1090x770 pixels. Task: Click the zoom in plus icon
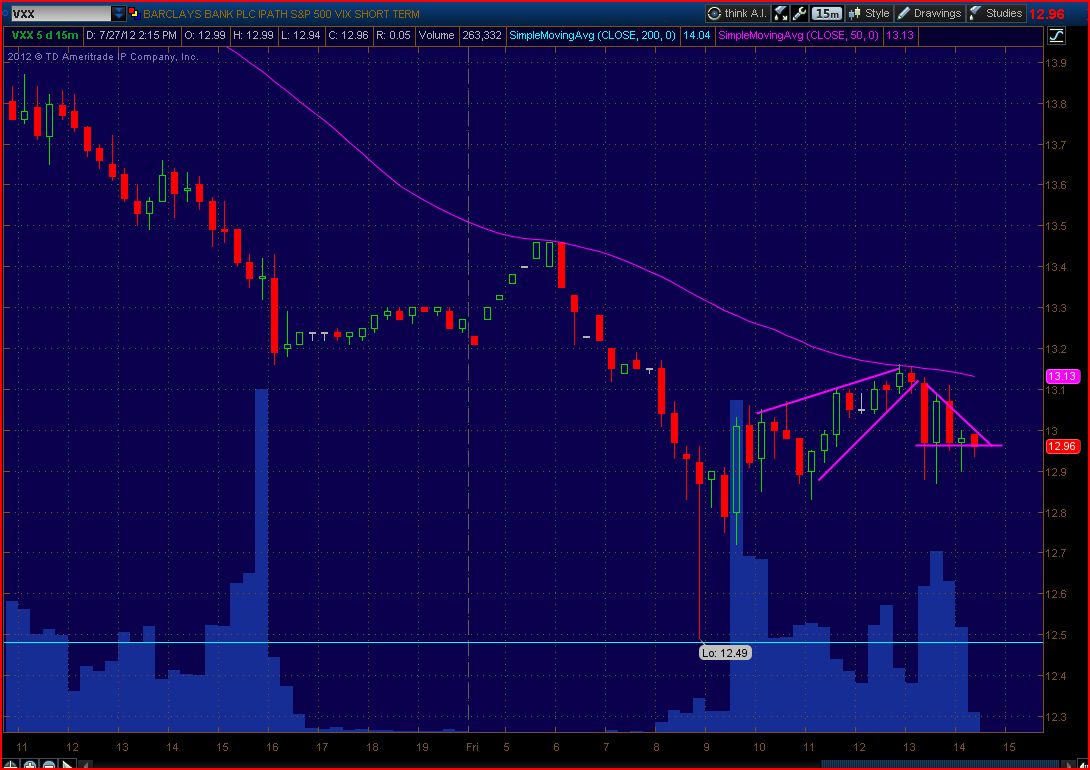coord(30,765)
